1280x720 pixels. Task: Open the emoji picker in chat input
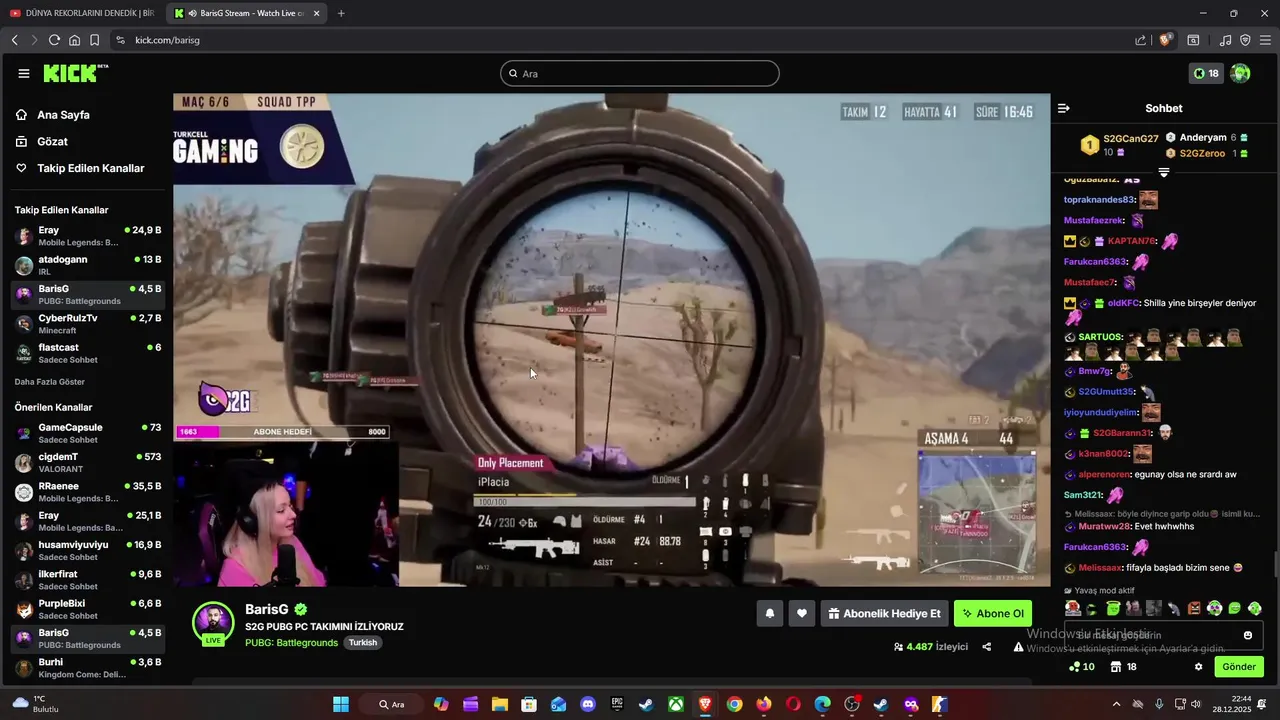point(1248,635)
